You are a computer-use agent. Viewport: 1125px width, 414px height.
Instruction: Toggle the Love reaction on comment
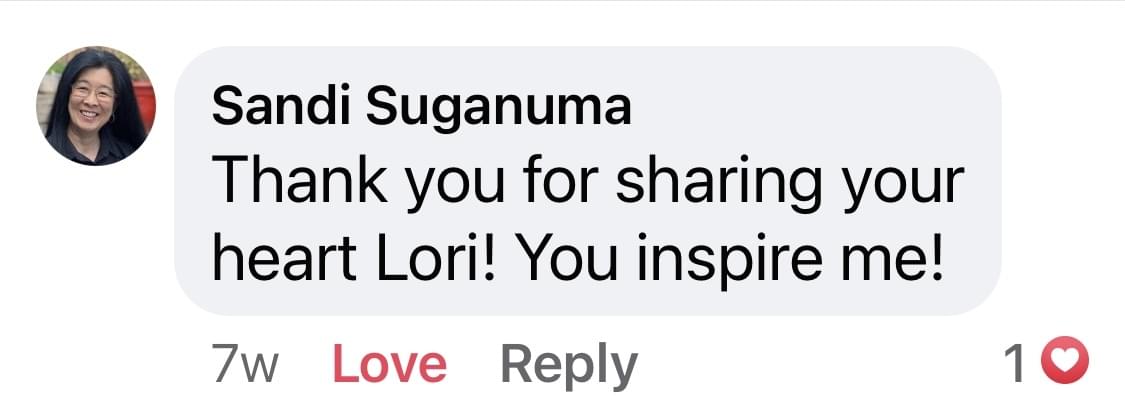[x=389, y=364]
